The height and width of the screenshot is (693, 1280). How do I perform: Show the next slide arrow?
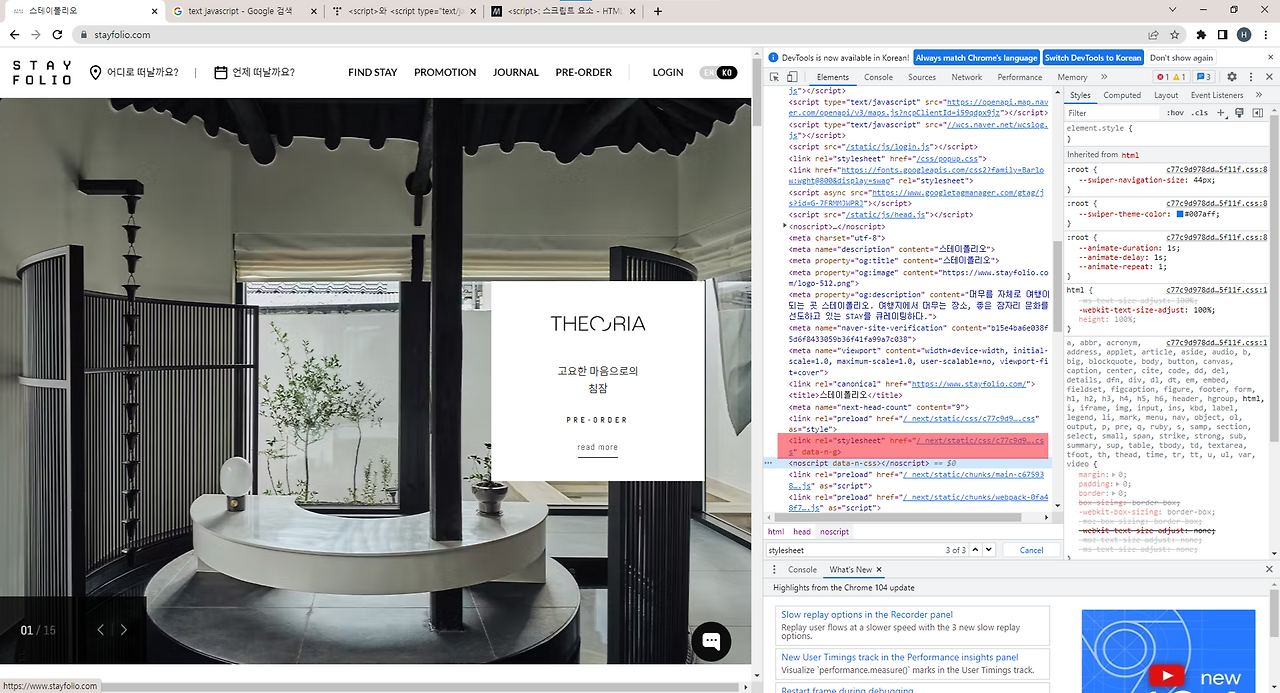click(x=124, y=629)
